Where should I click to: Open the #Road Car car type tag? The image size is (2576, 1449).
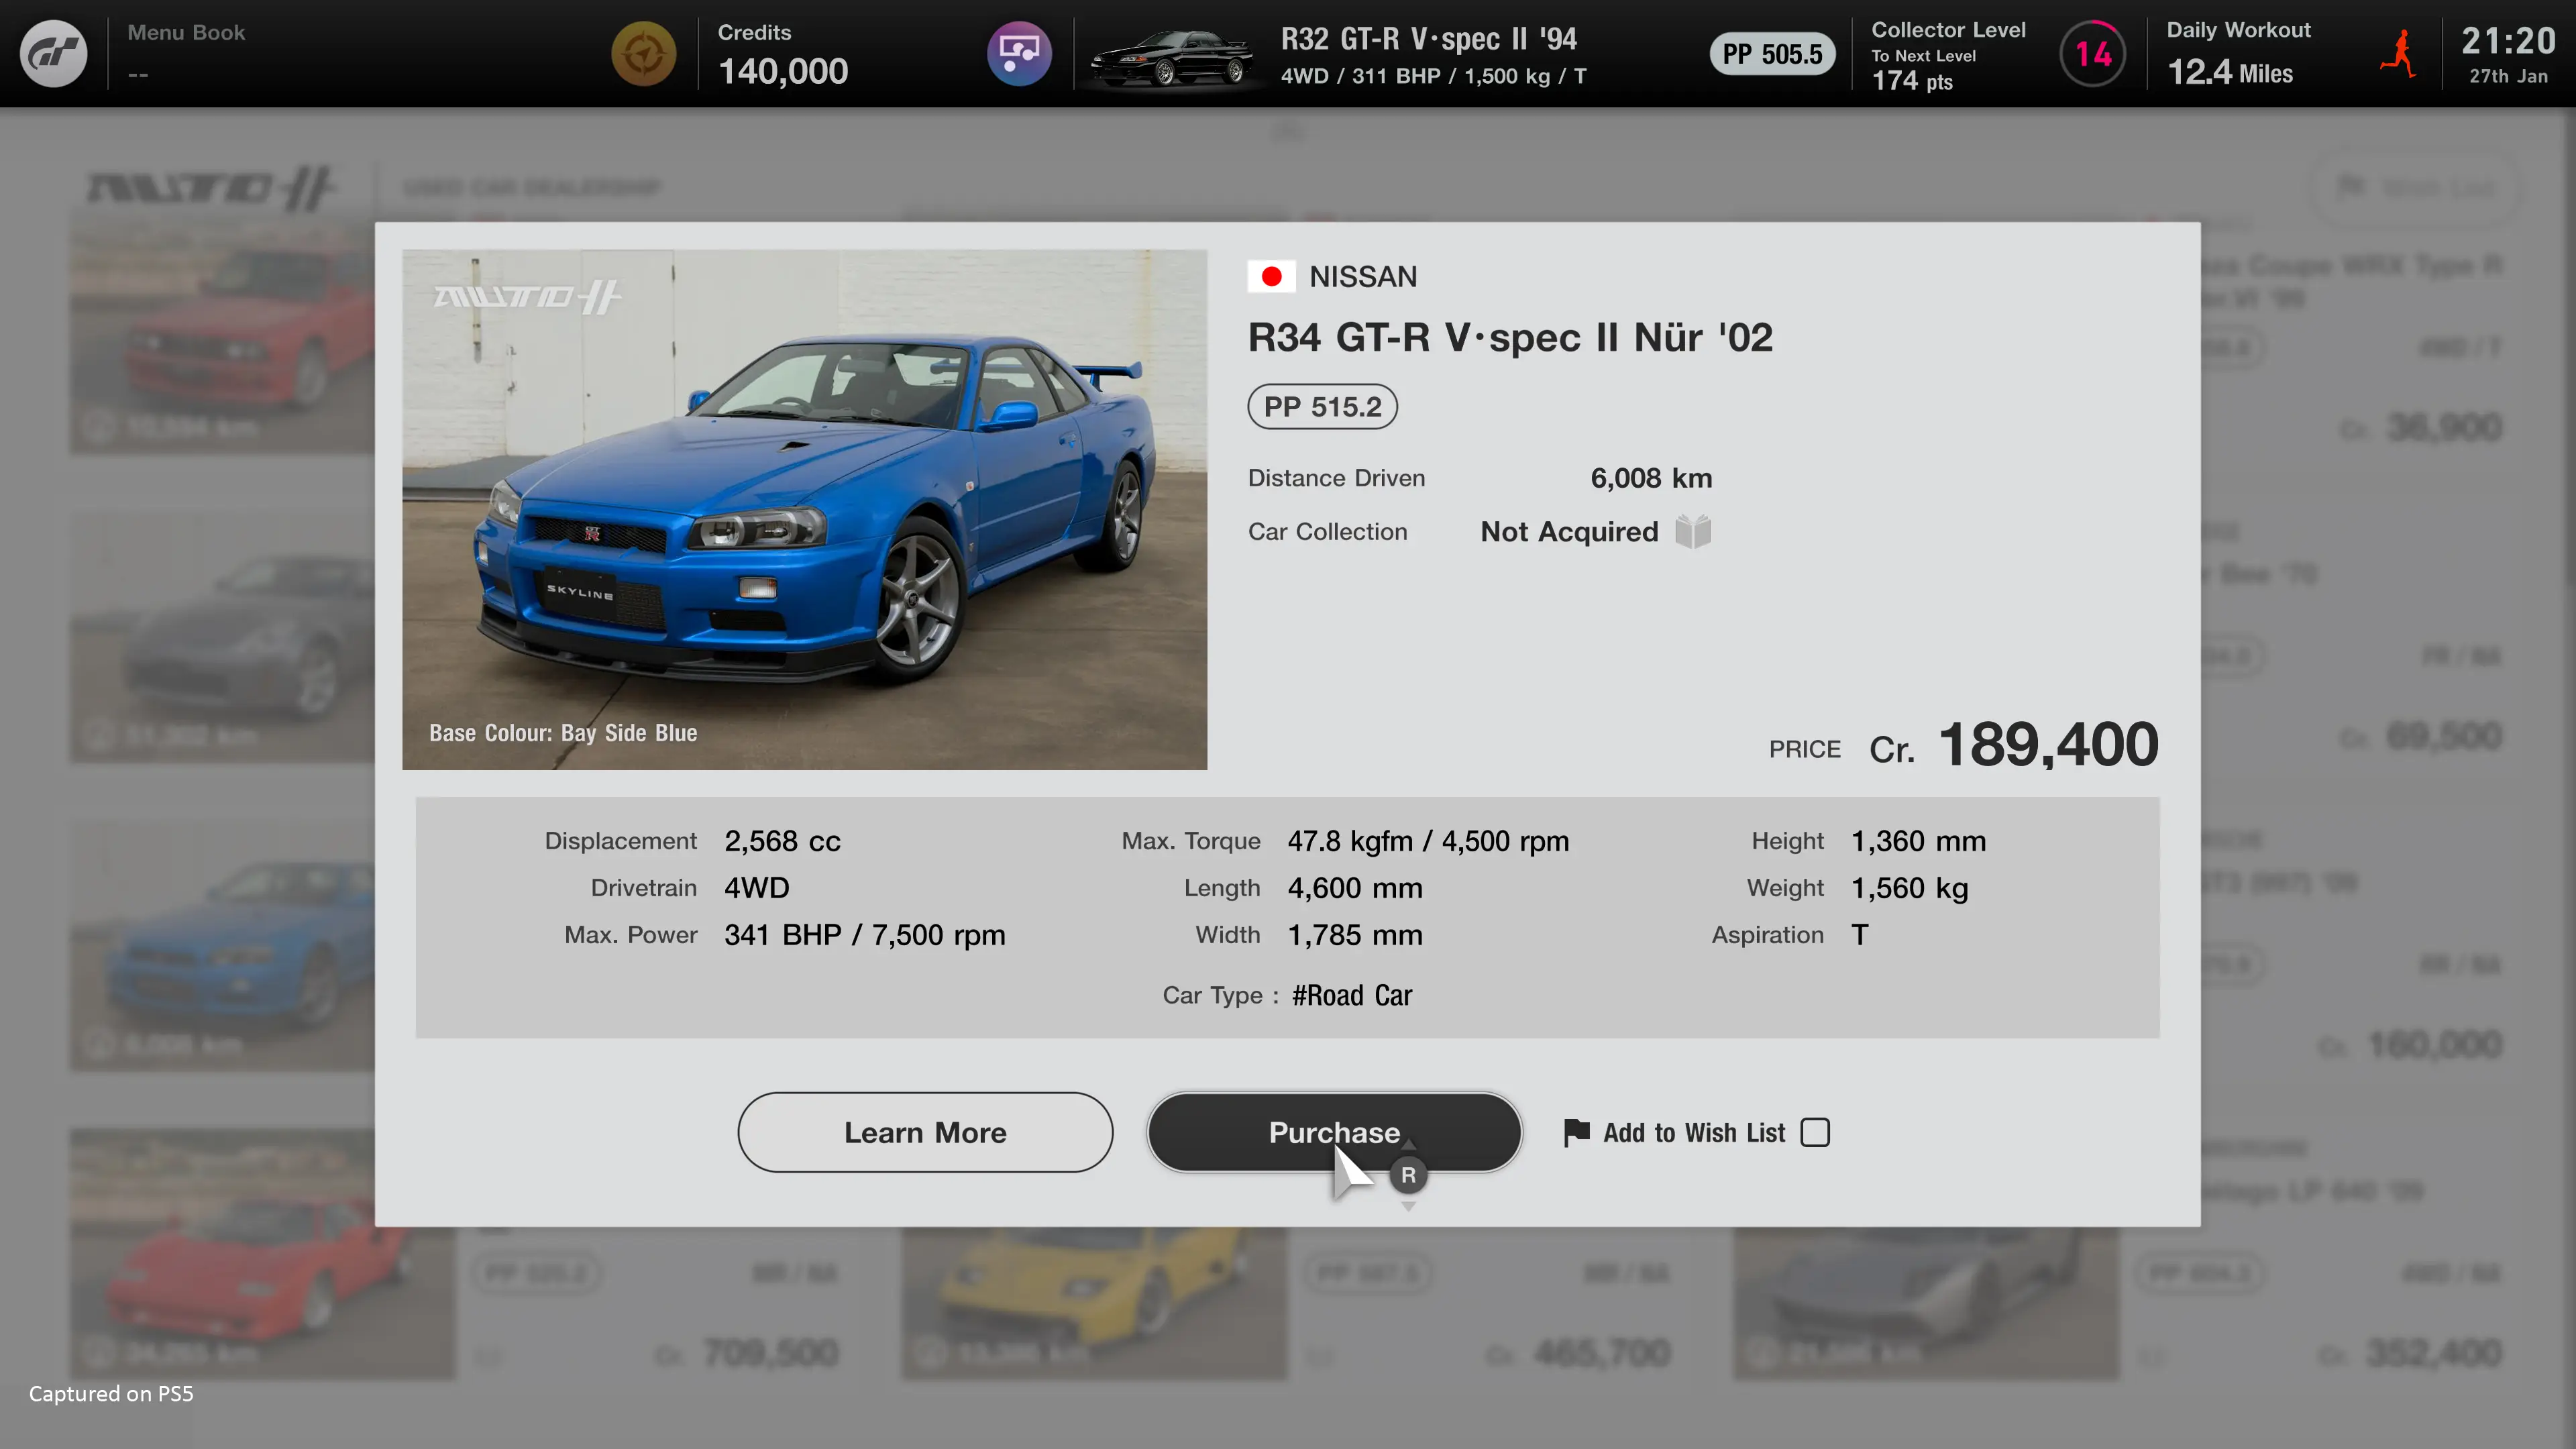[1352, 995]
